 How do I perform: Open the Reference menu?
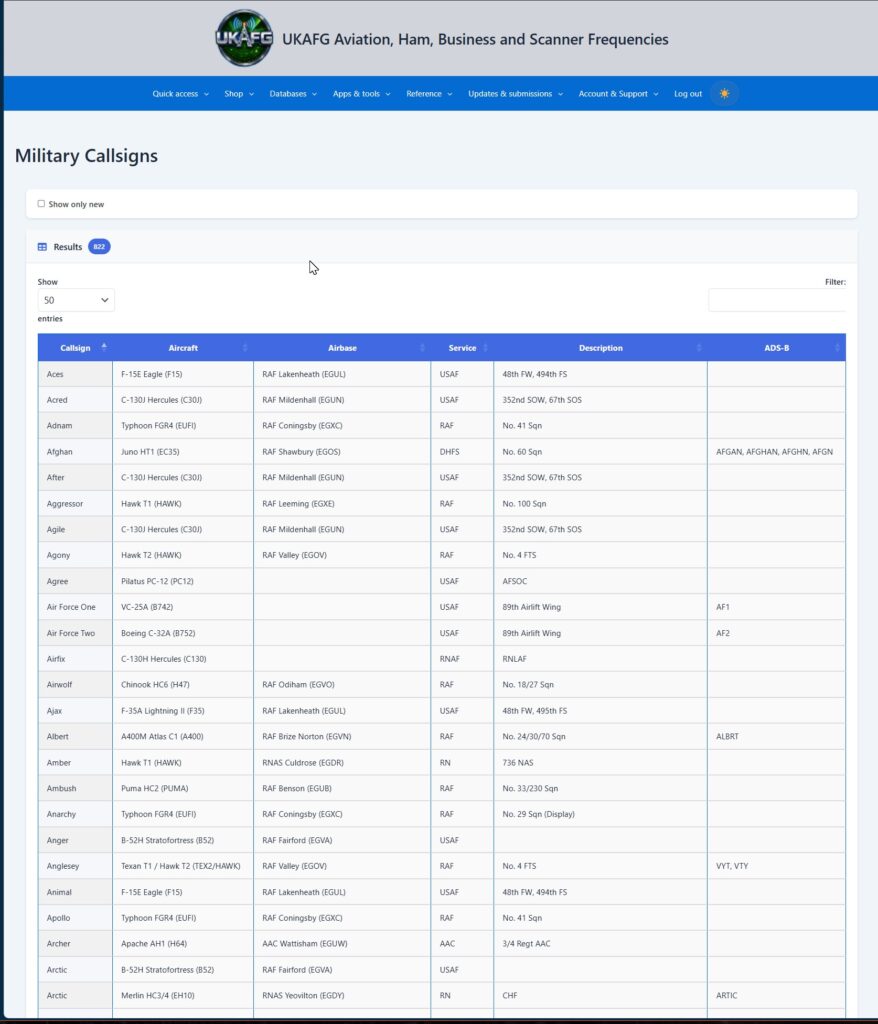[429, 93]
